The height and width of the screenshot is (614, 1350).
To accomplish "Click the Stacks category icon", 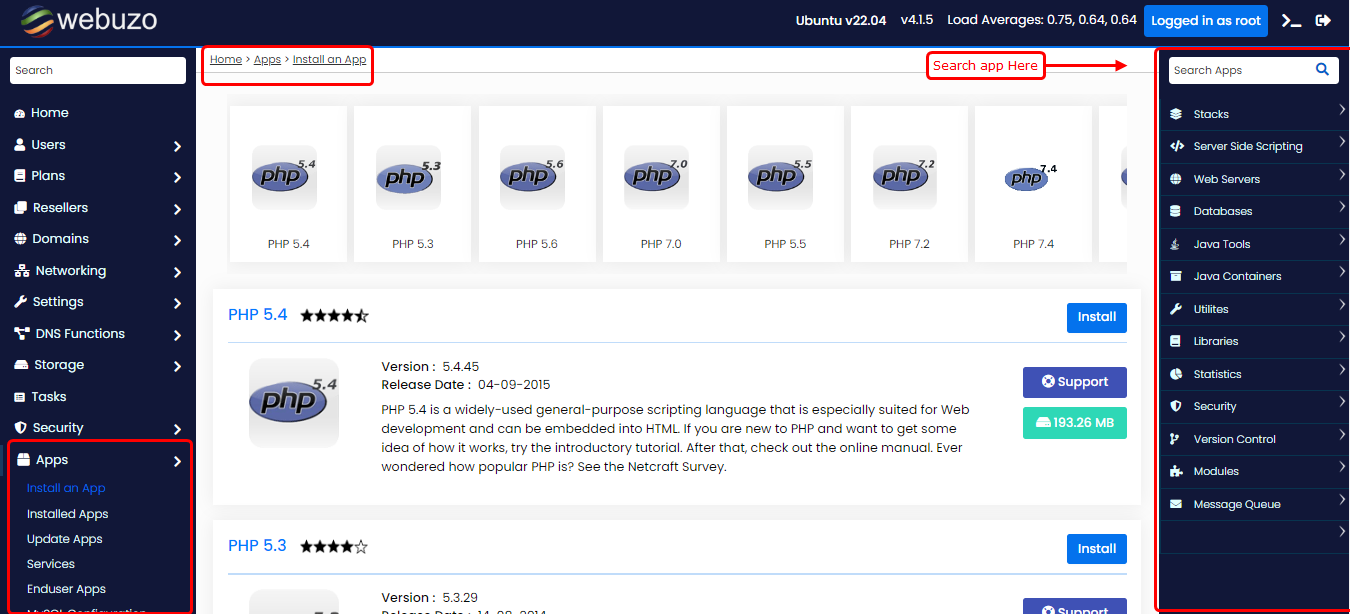I will [1176, 114].
